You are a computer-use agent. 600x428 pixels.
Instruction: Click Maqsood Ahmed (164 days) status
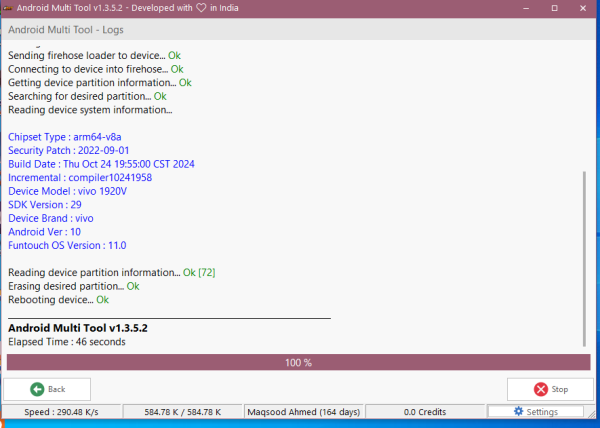coord(304,412)
